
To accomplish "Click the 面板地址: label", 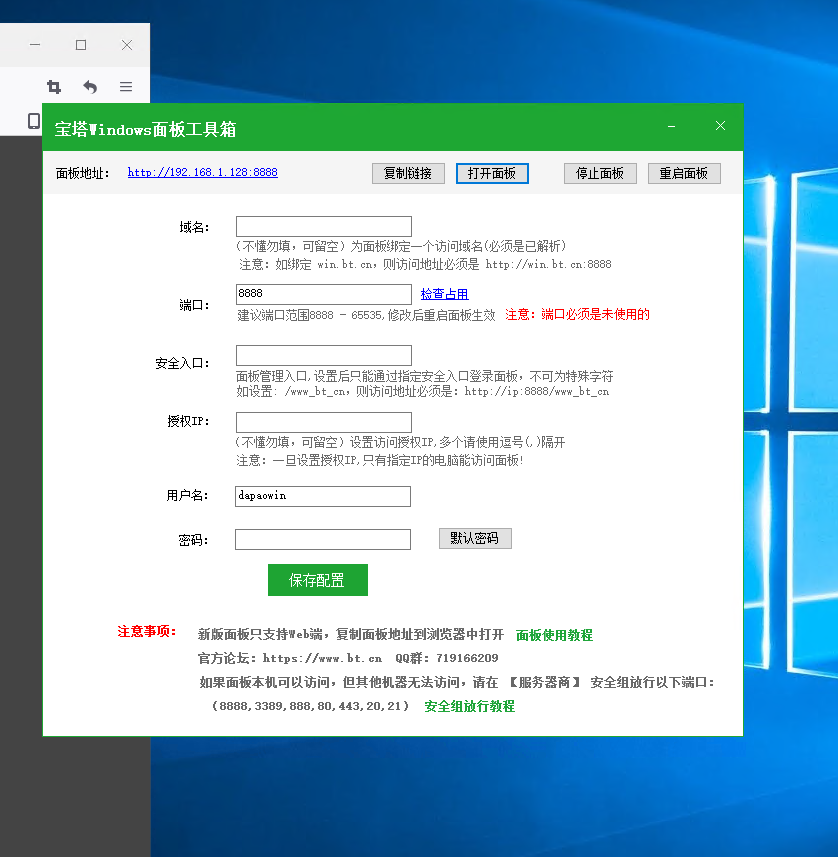I will coord(83,173).
